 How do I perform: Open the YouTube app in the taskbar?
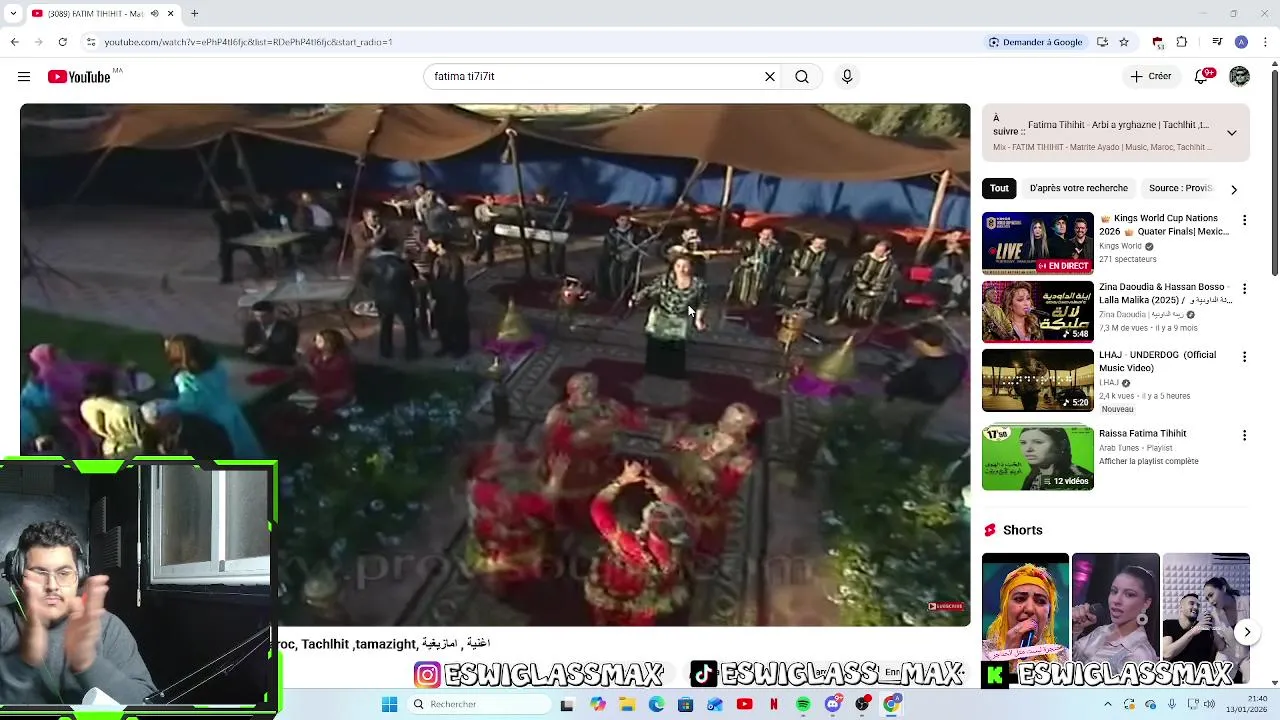pyautogui.click(x=744, y=704)
